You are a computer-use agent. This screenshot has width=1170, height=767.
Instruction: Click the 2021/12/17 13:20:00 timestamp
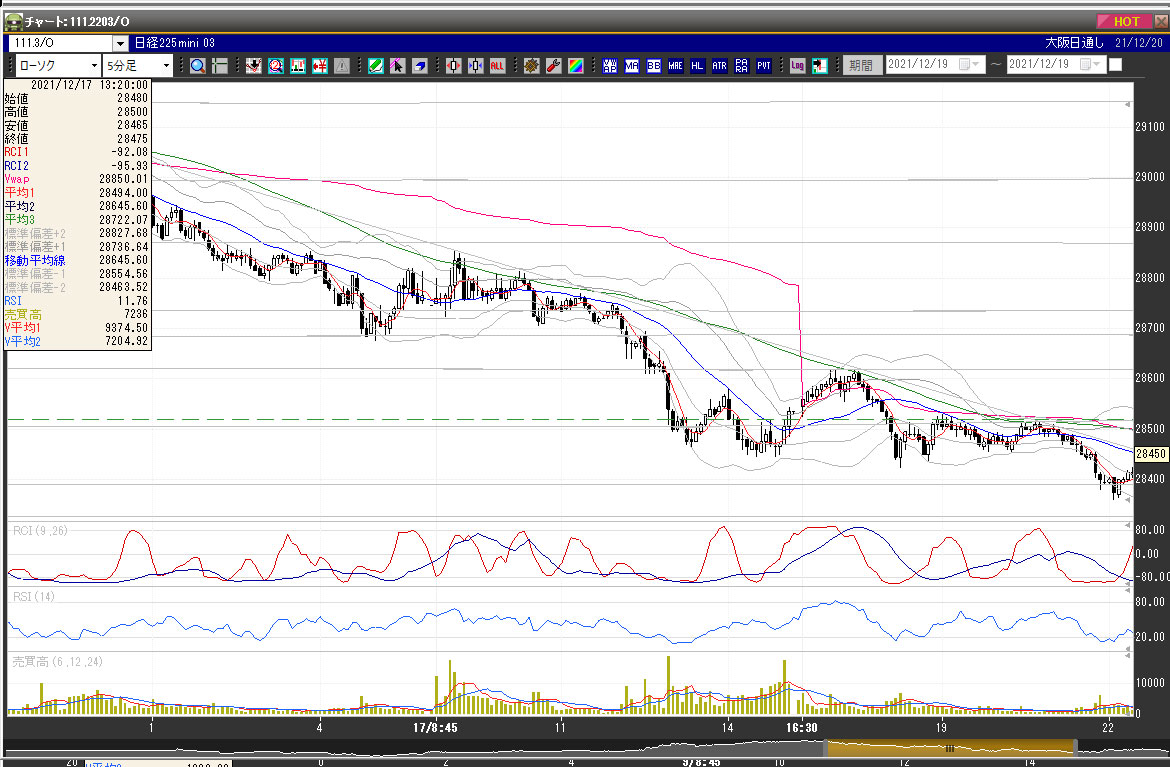90,85
